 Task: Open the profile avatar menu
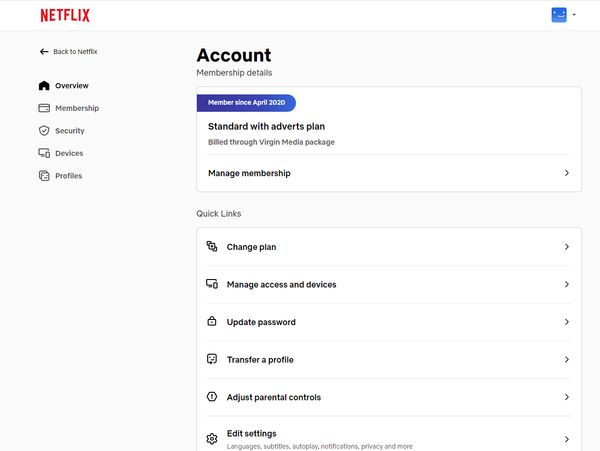(559, 15)
